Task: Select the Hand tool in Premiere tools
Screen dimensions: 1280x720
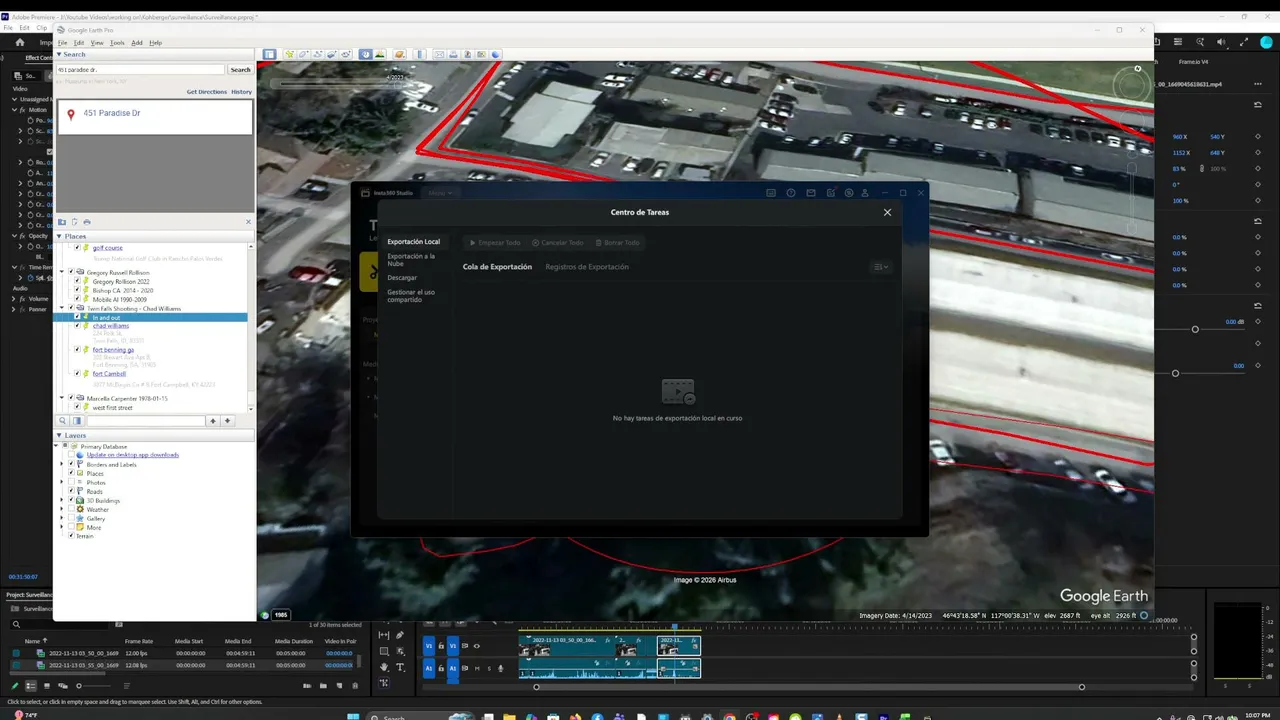Action: (x=384, y=667)
